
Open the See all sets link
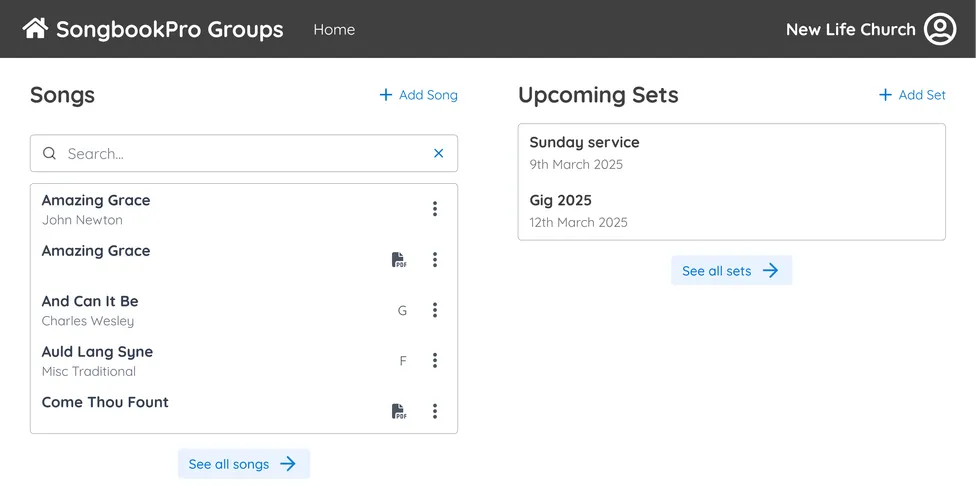point(731,271)
